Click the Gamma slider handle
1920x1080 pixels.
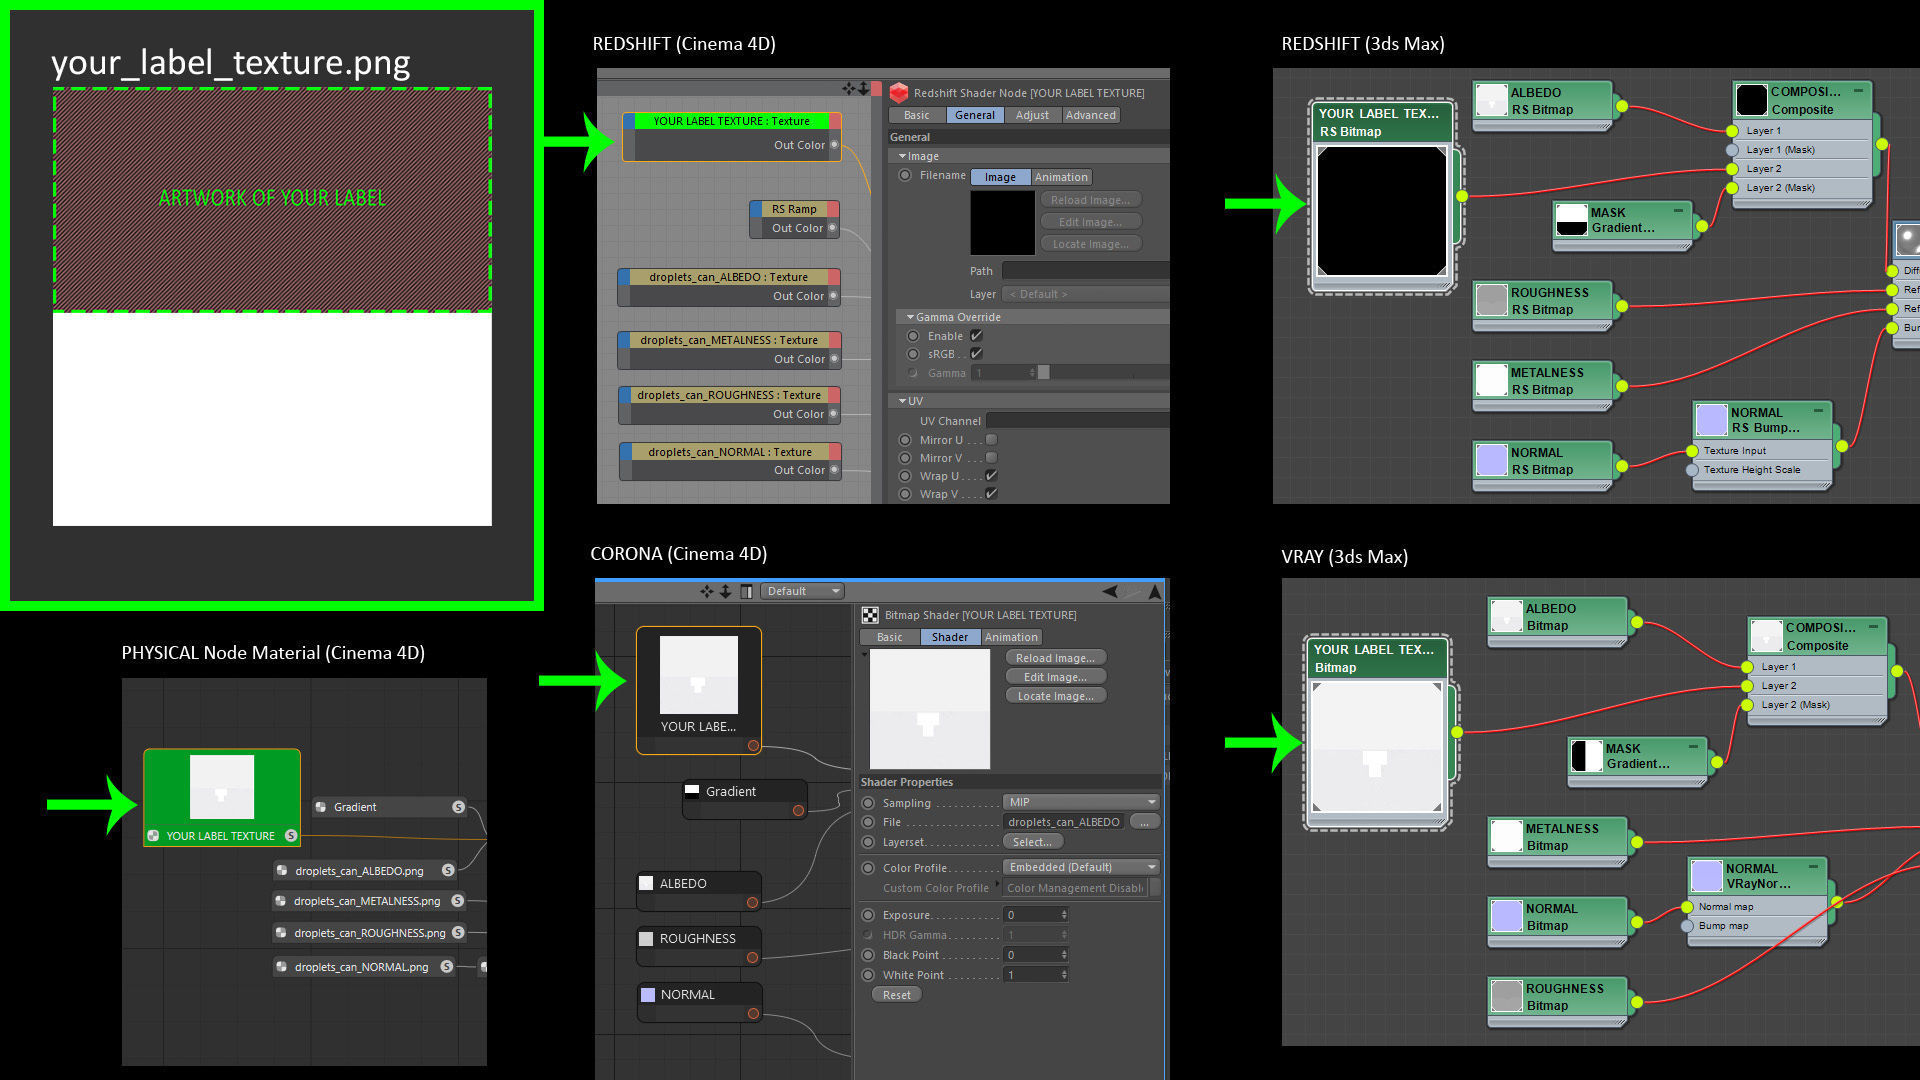pos(1043,373)
